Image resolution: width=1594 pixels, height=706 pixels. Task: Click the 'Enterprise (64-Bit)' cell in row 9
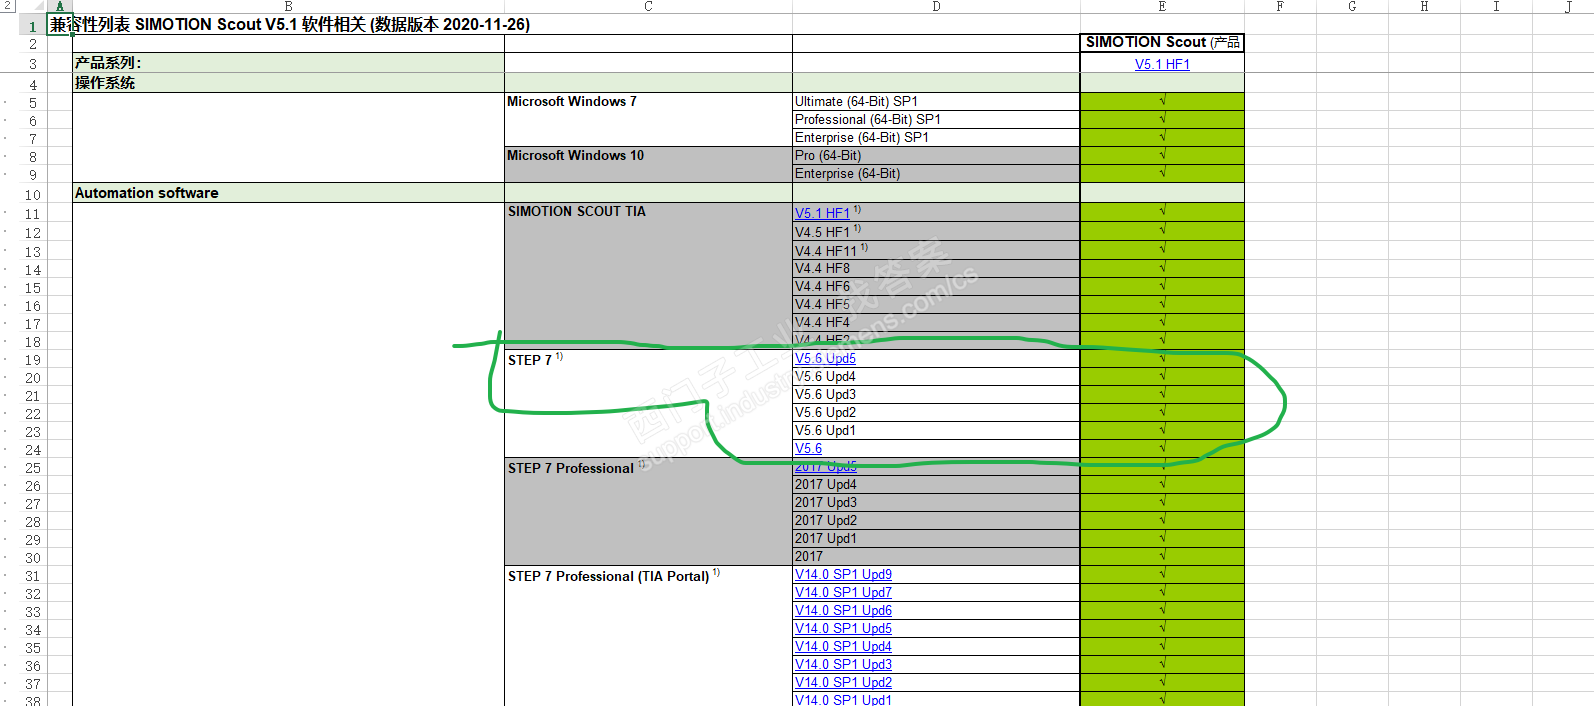pyautogui.click(x=936, y=173)
